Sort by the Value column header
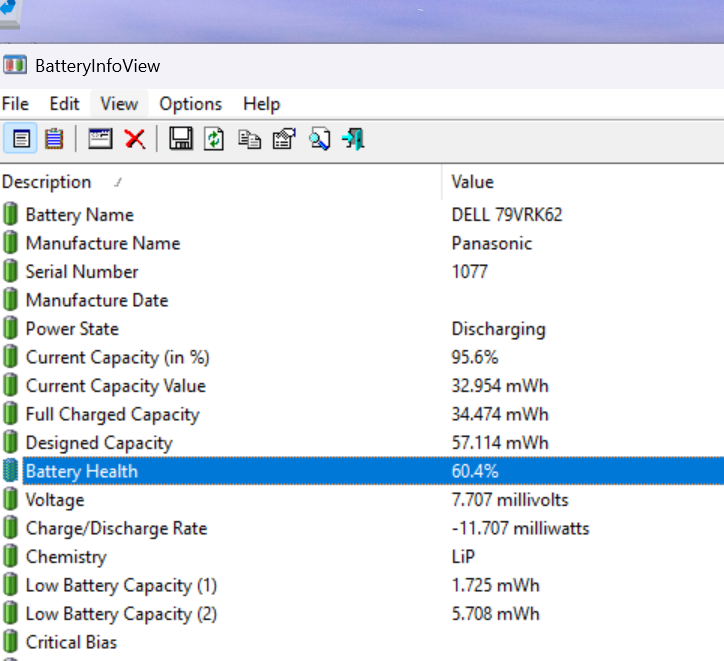This screenshot has height=661, width=724. tap(583, 182)
